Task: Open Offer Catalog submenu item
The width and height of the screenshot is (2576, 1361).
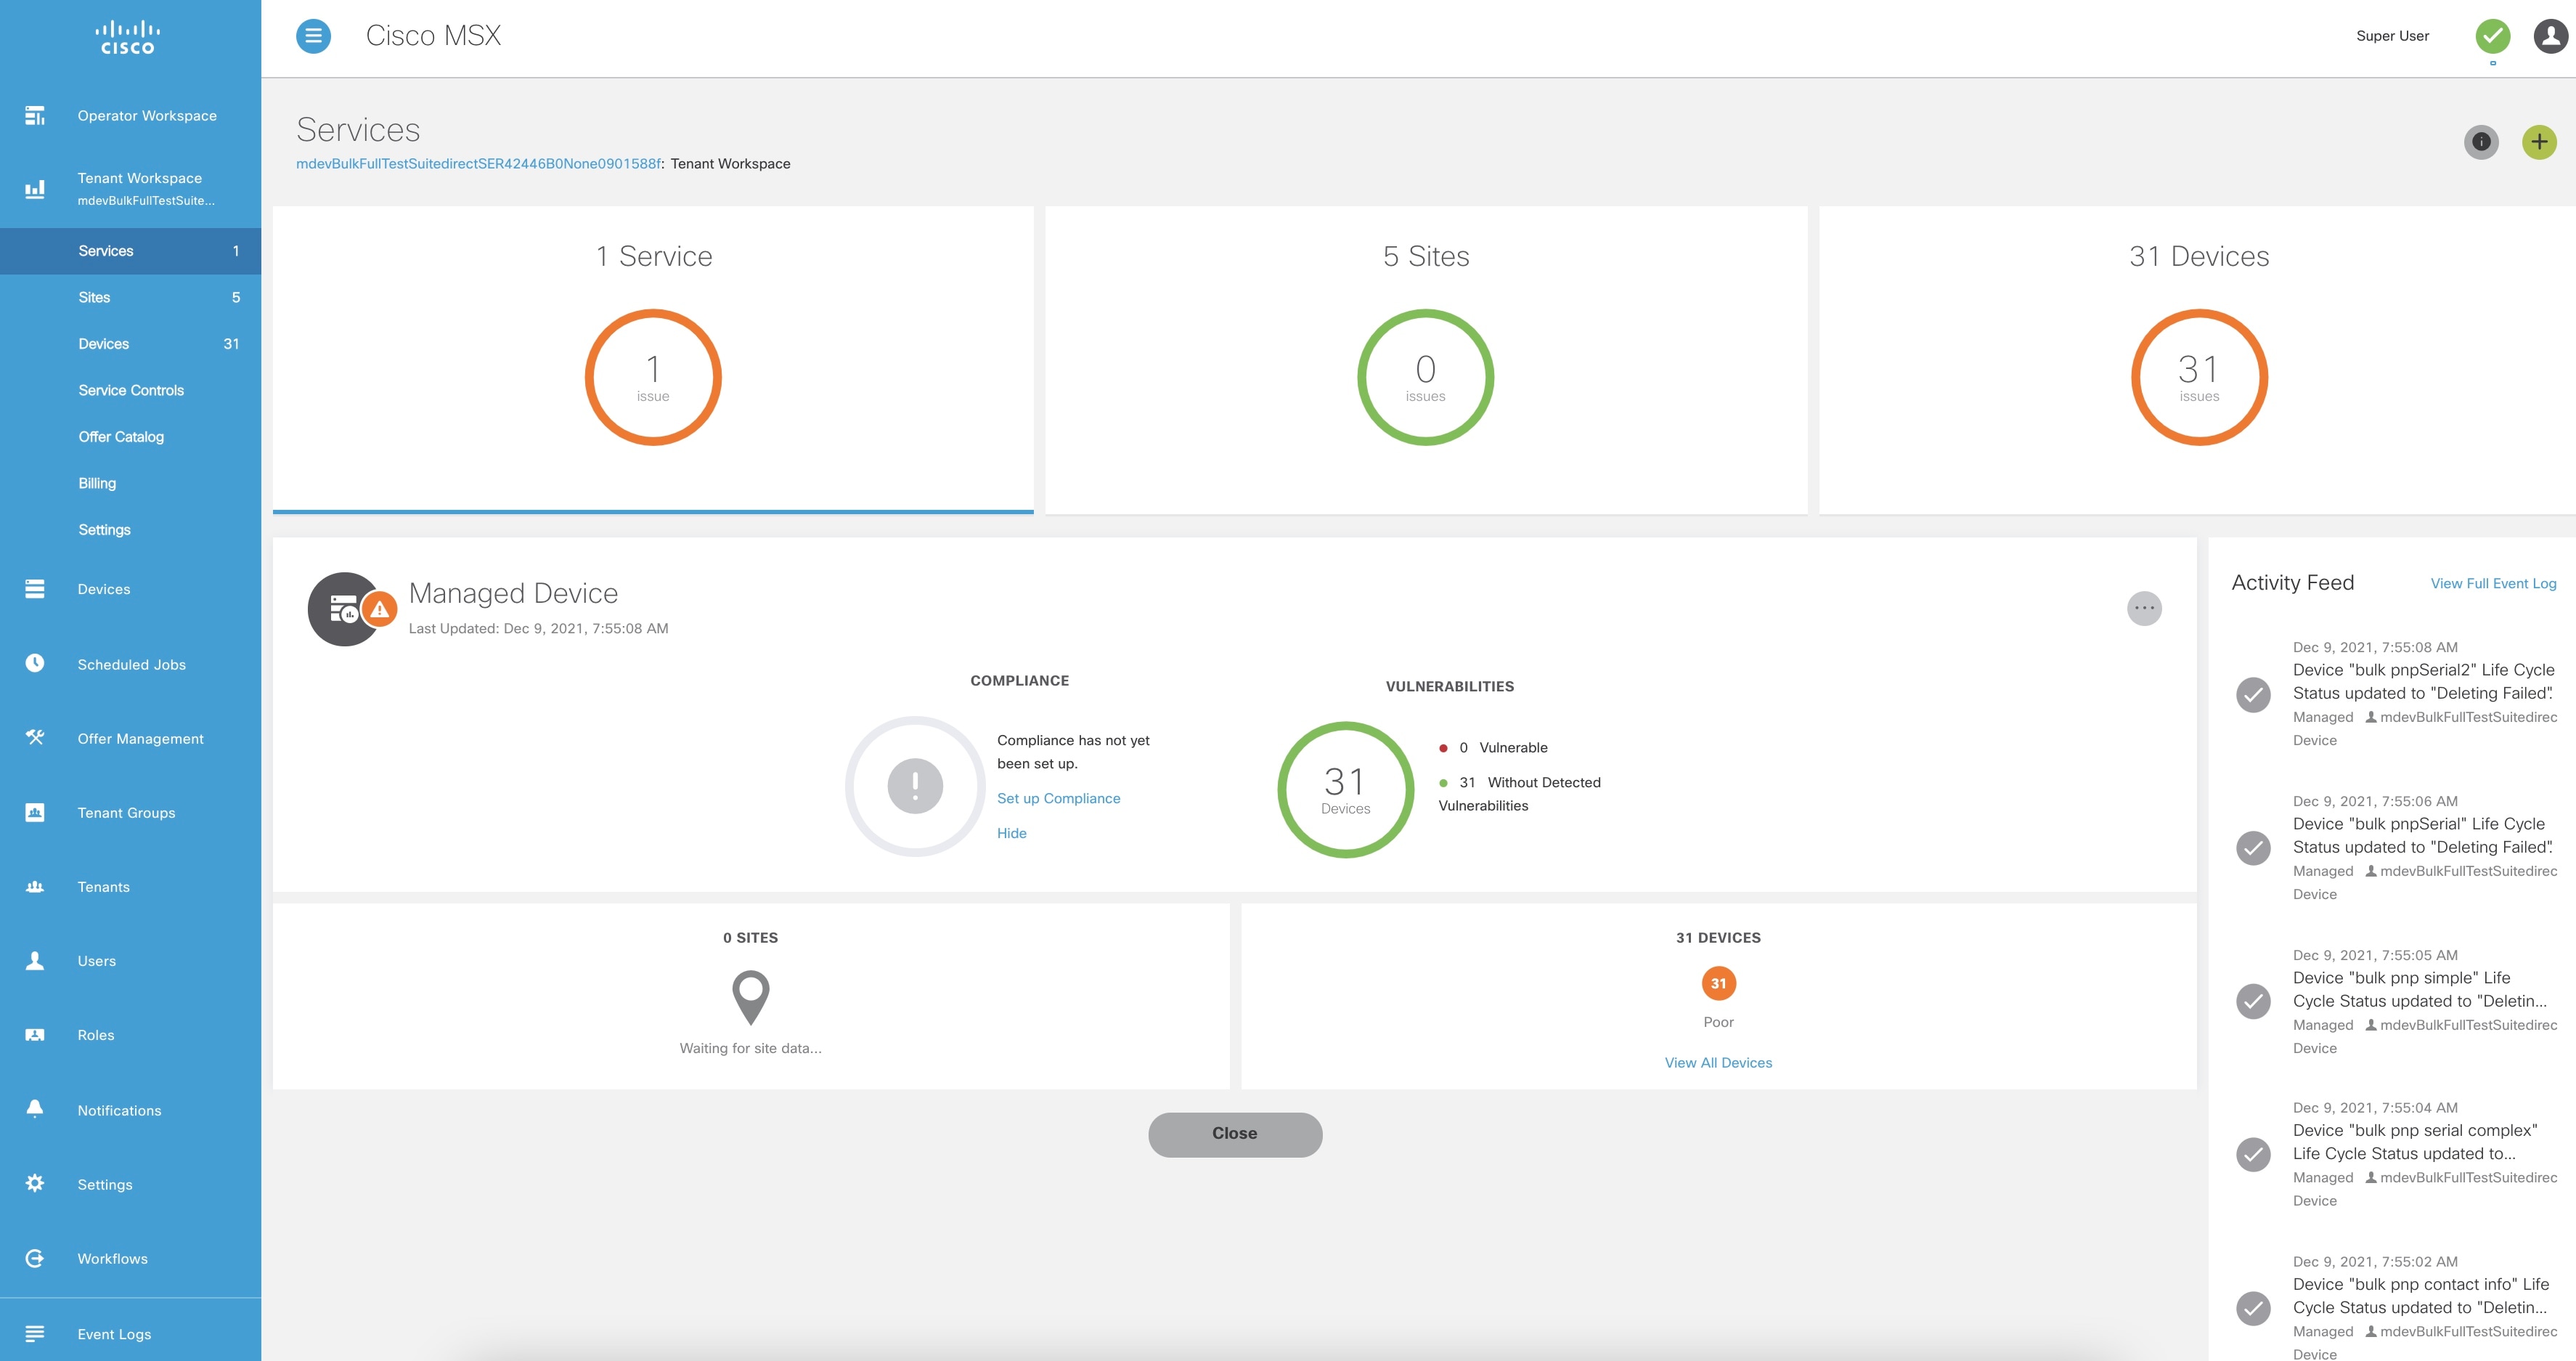Action: (x=121, y=437)
